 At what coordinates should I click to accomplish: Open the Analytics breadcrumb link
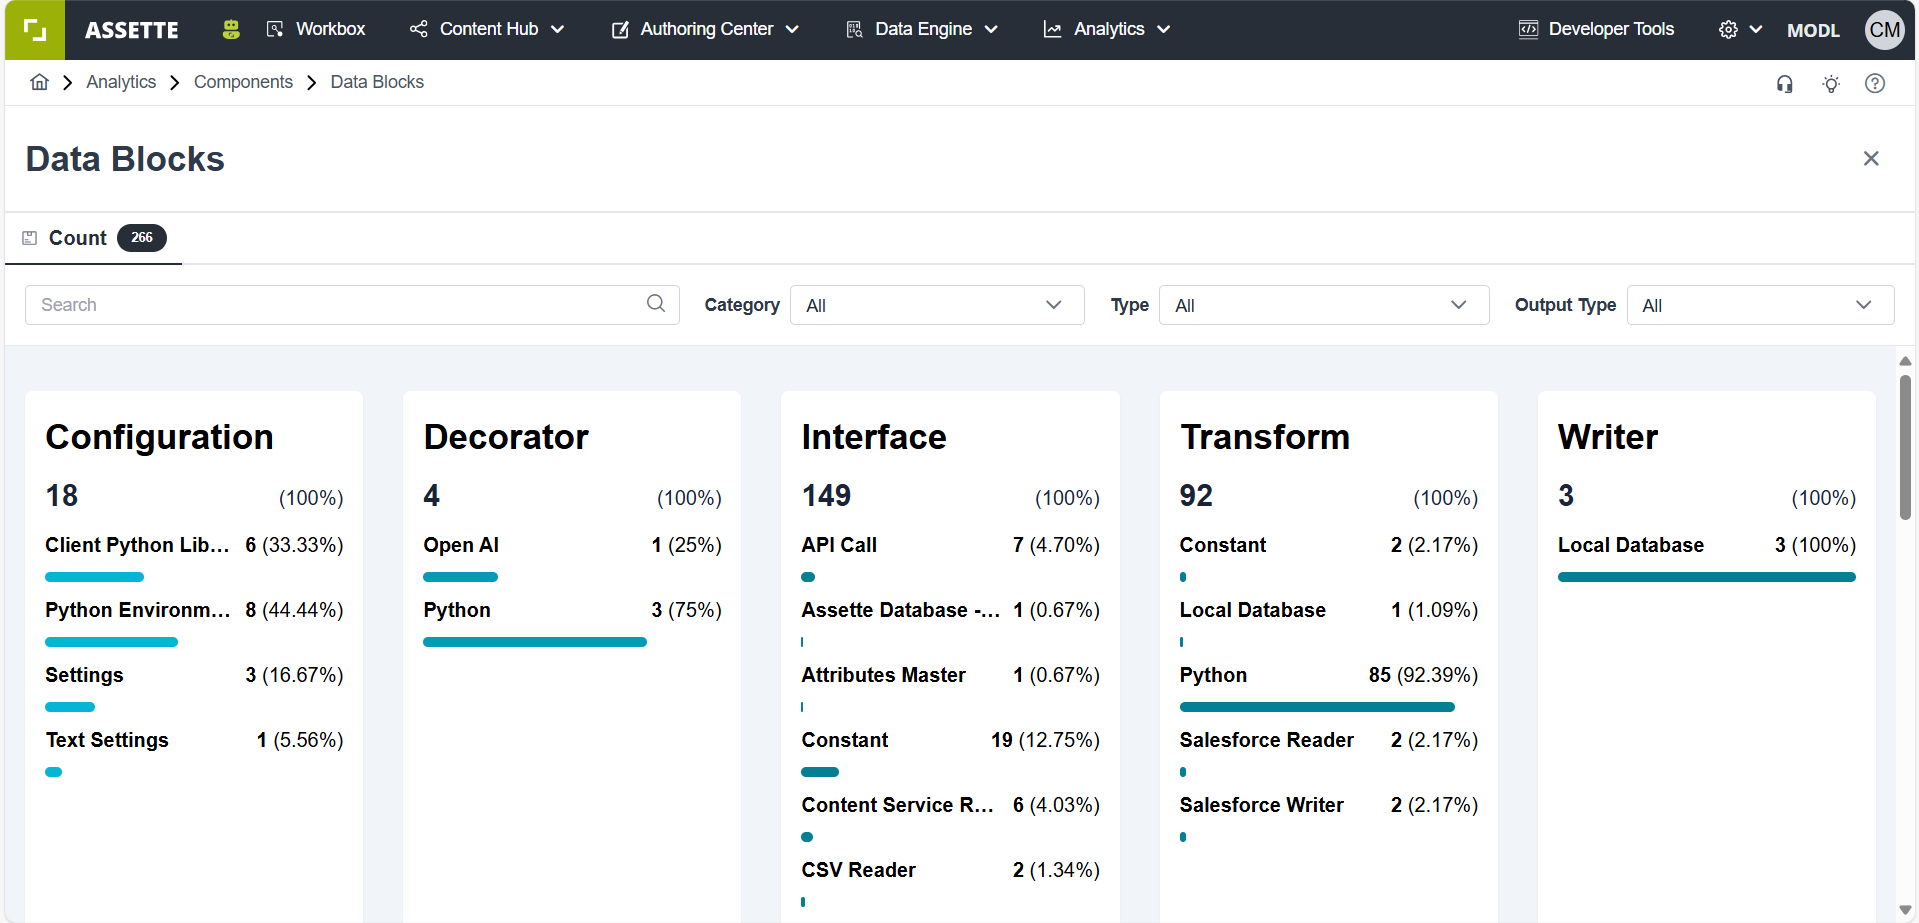(x=121, y=82)
